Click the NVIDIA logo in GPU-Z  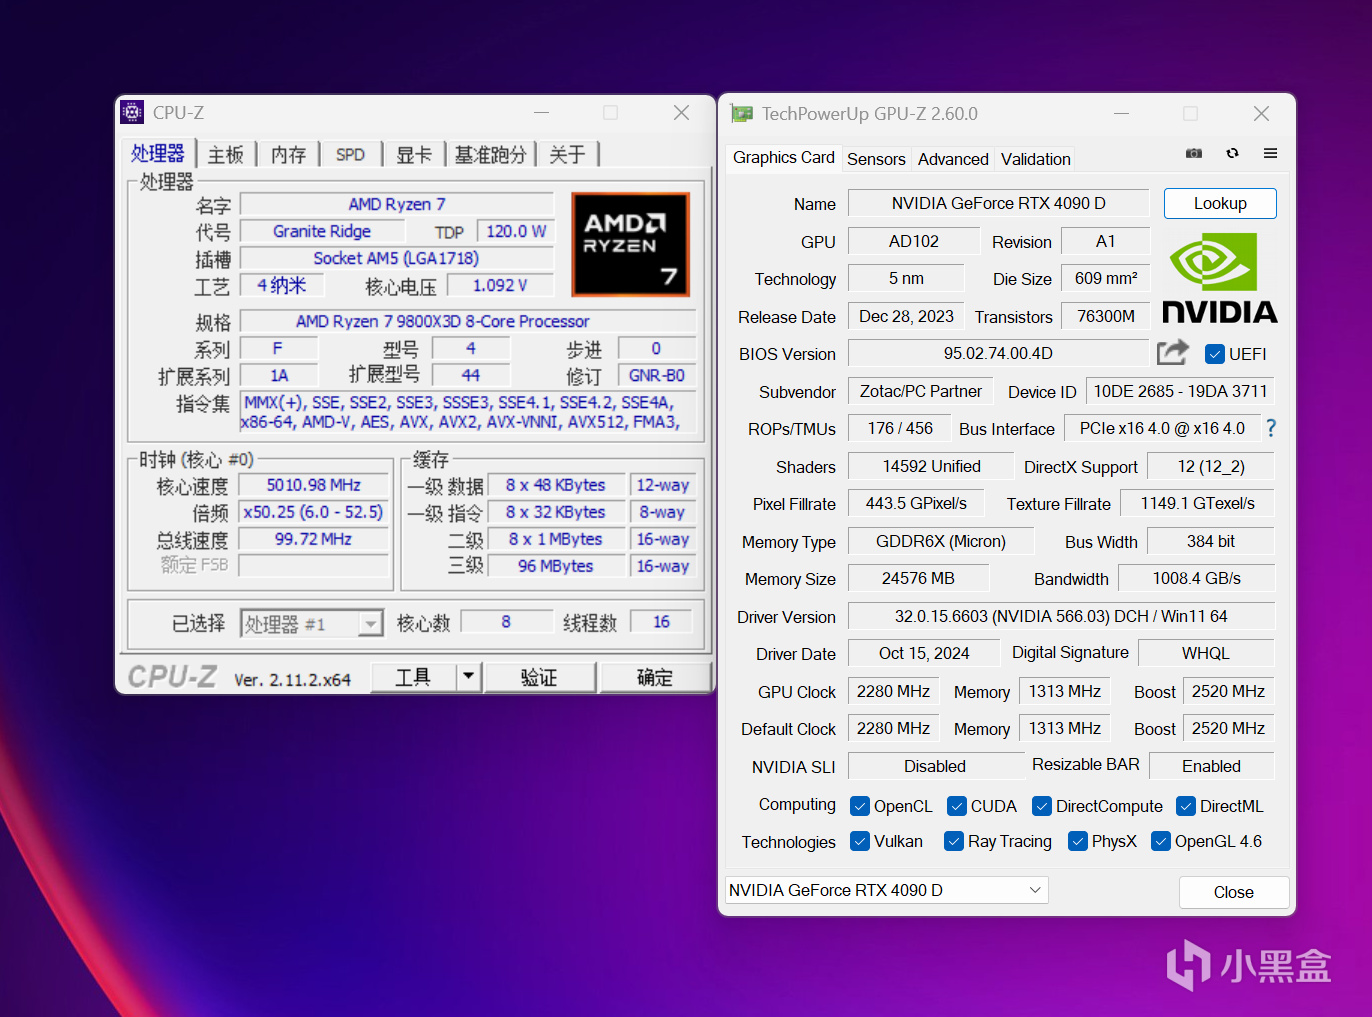click(x=1220, y=278)
